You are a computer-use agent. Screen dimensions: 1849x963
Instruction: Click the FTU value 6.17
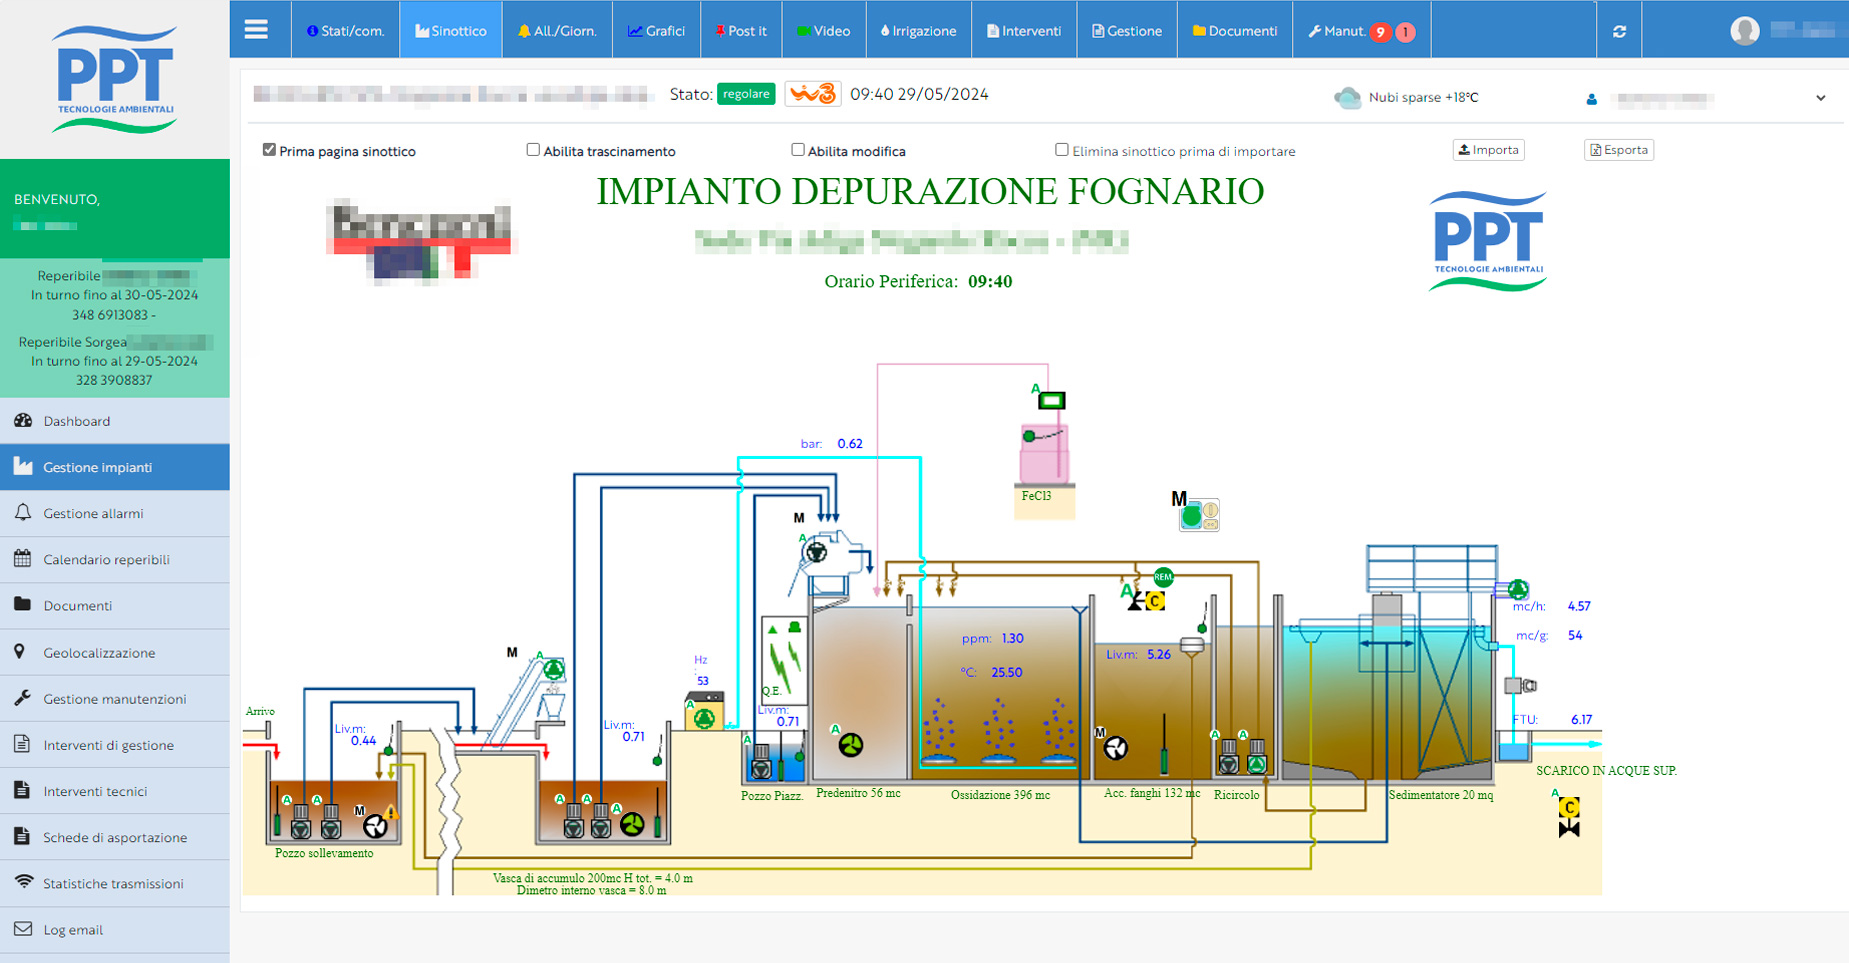(x=1581, y=719)
